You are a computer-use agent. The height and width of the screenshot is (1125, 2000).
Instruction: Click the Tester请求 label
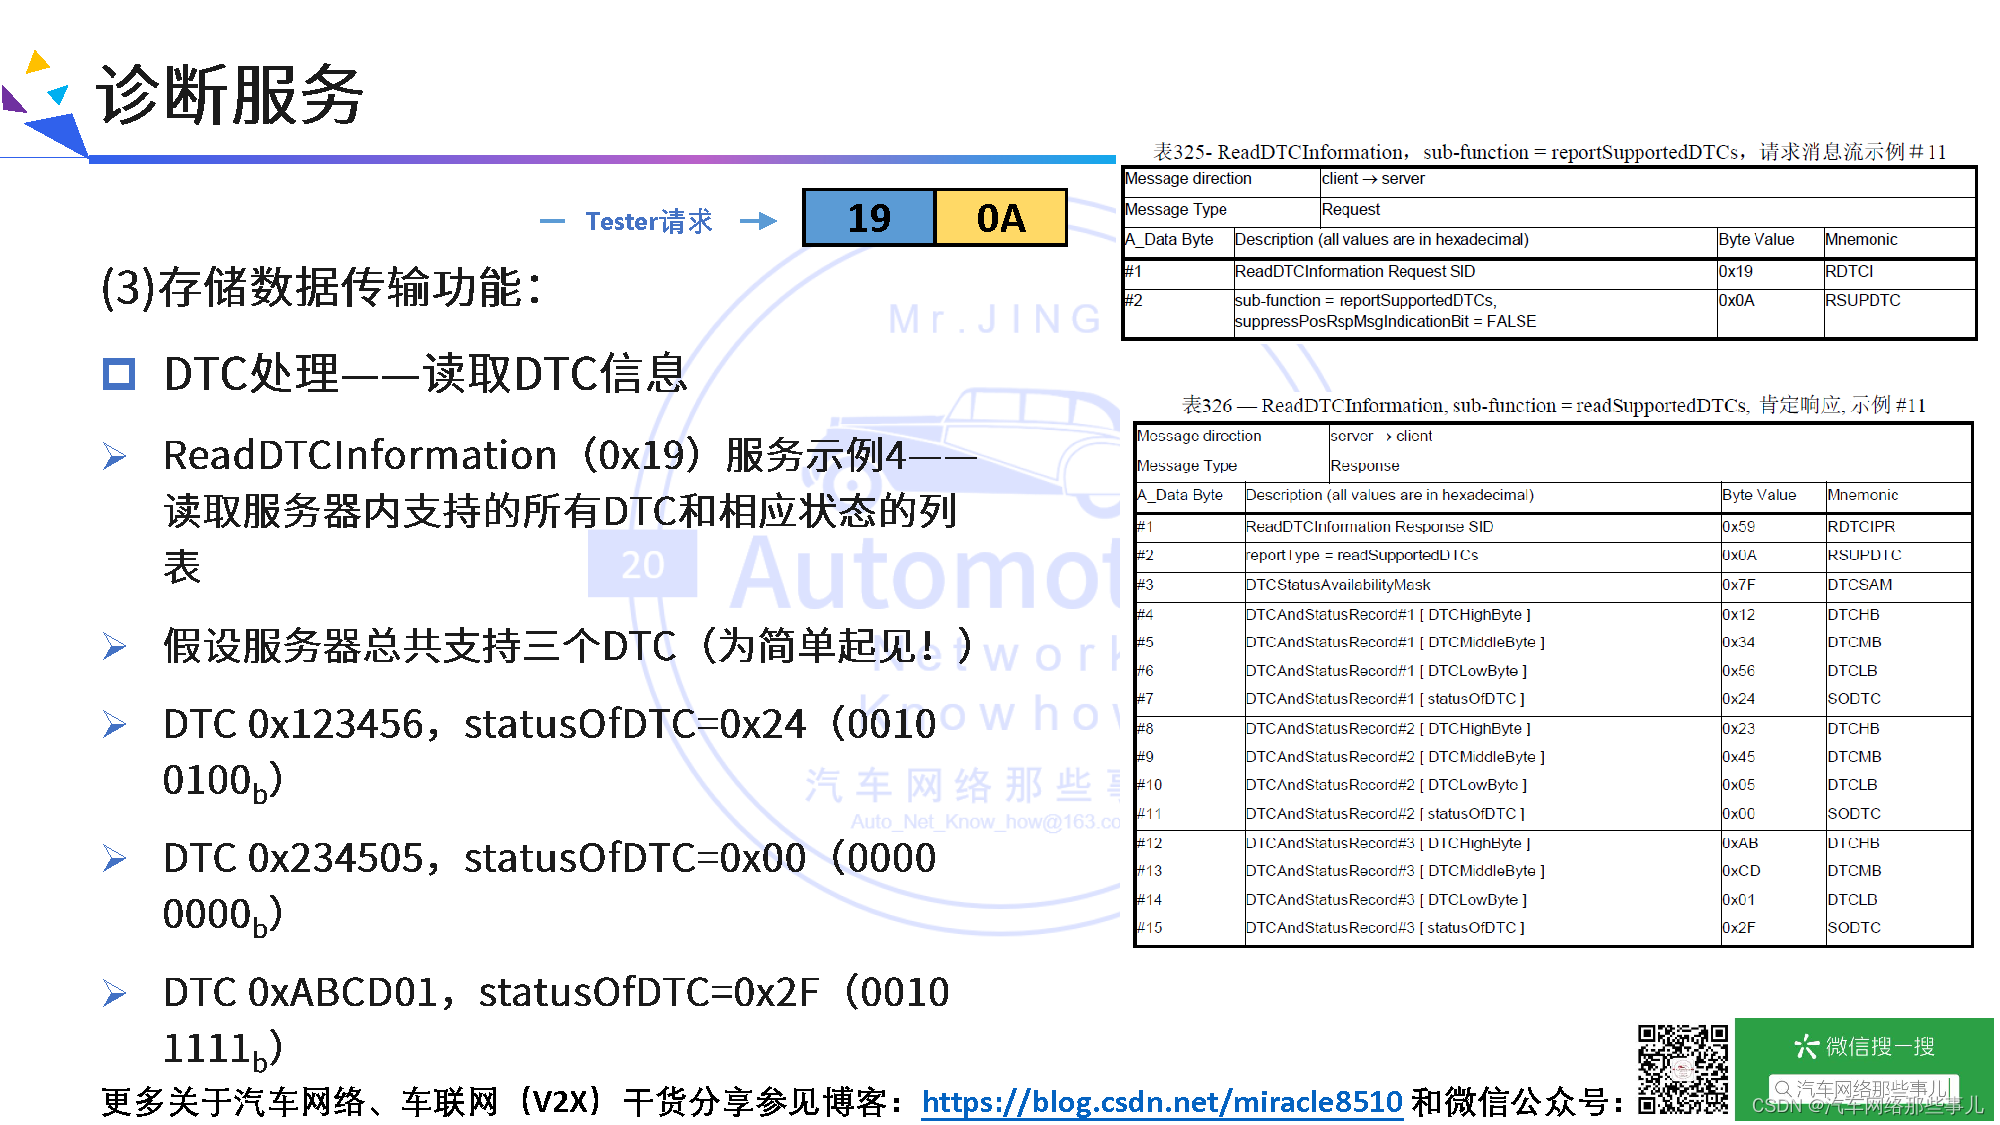click(648, 221)
